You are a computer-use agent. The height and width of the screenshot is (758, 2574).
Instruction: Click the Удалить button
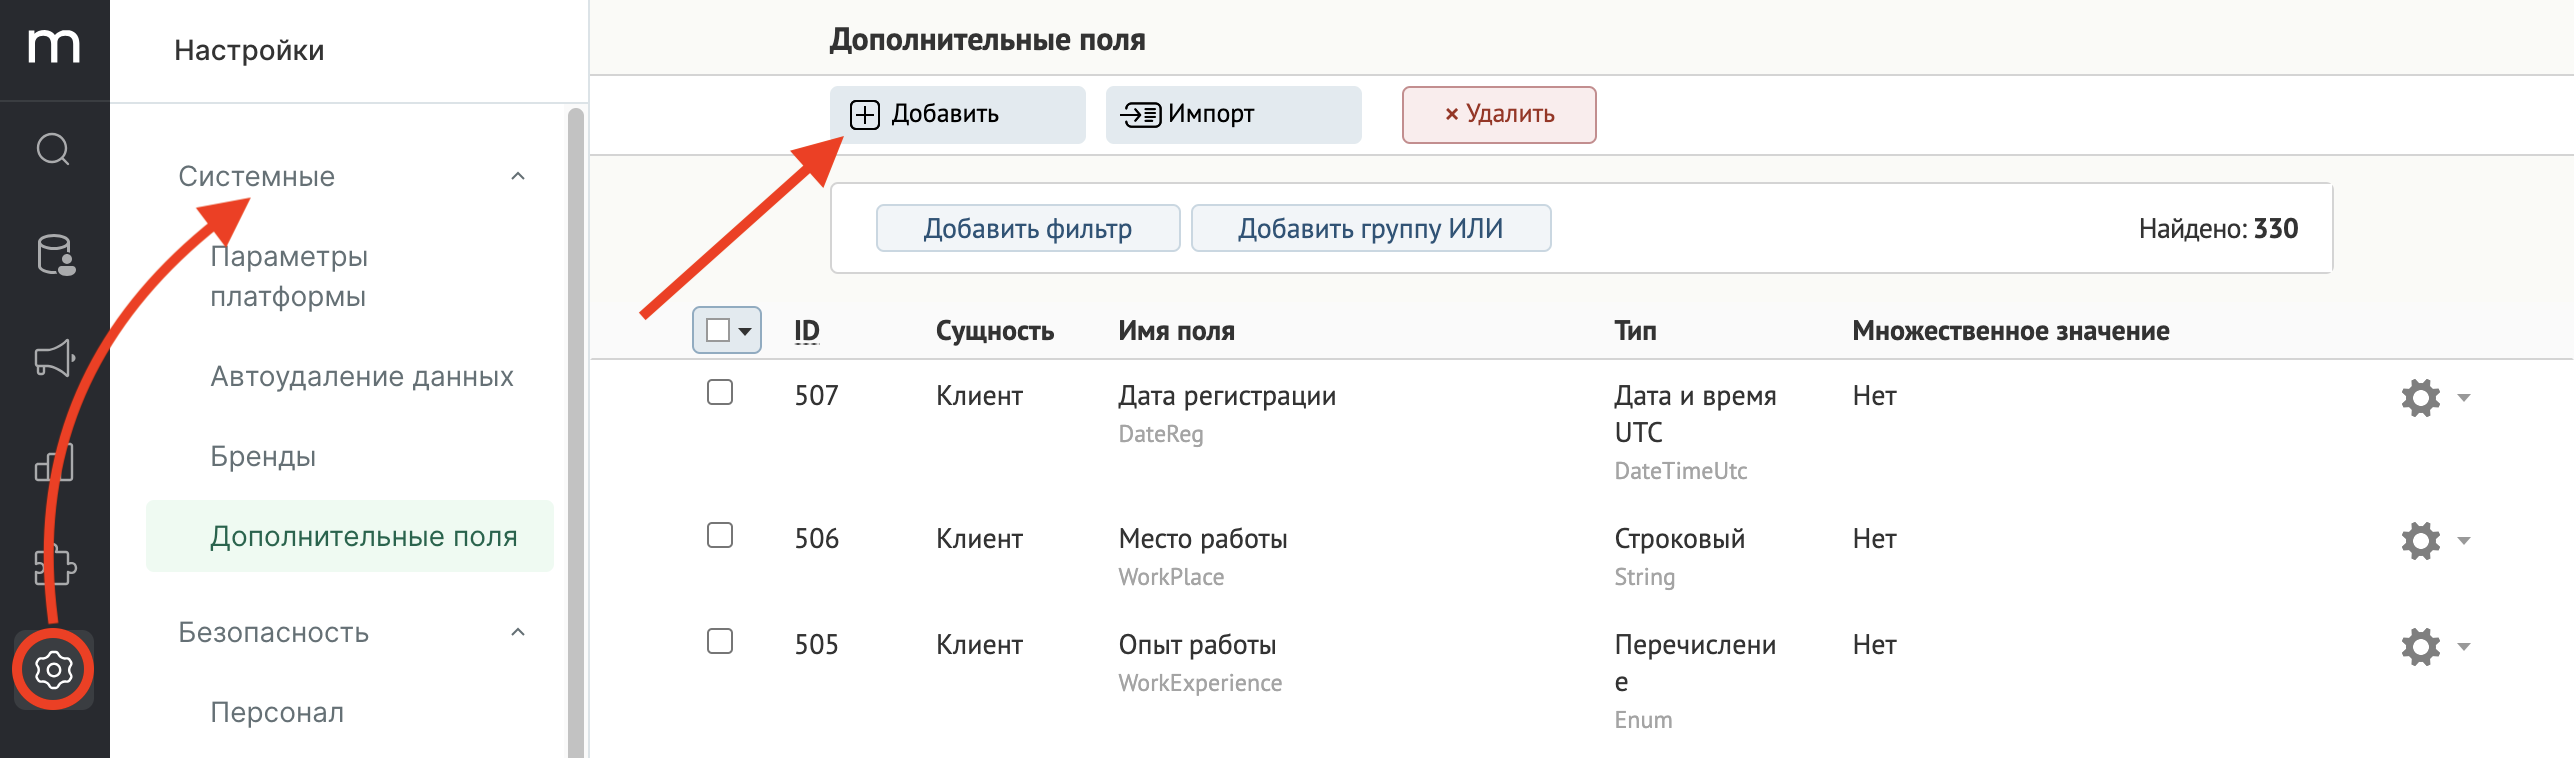click(x=1499, y=115)
